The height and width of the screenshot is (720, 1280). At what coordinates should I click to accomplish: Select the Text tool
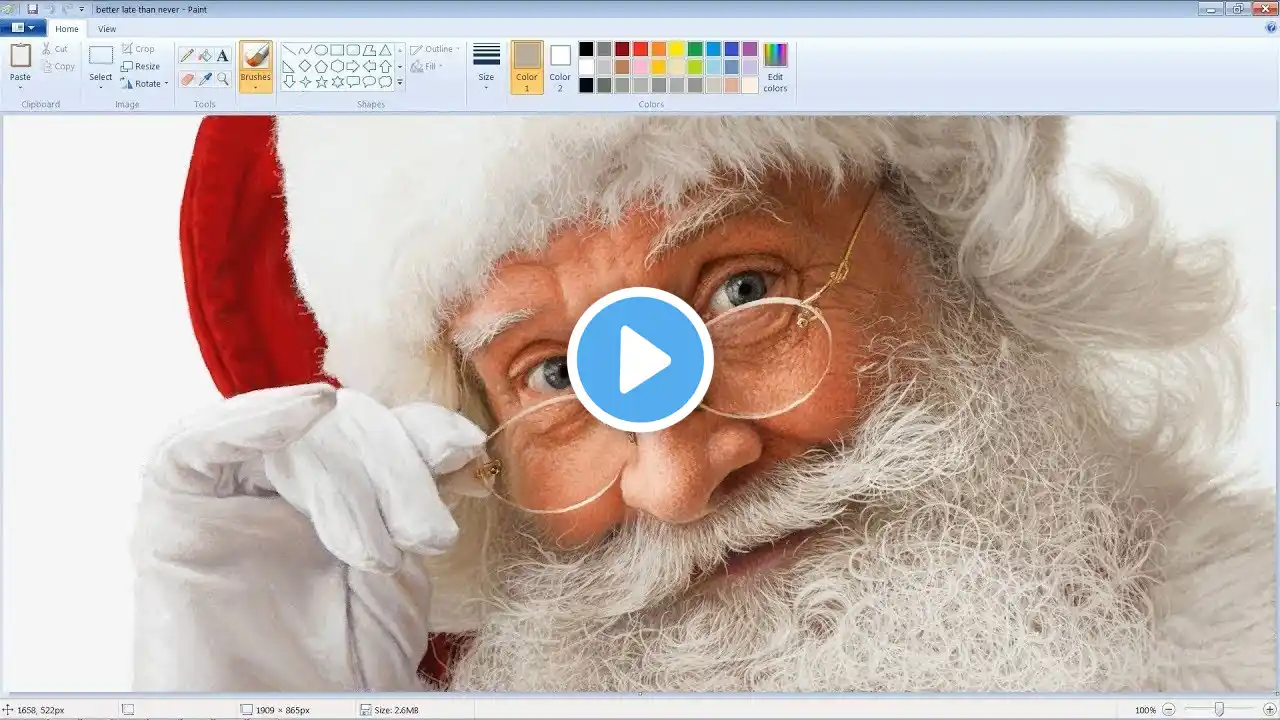pos(223,56)
